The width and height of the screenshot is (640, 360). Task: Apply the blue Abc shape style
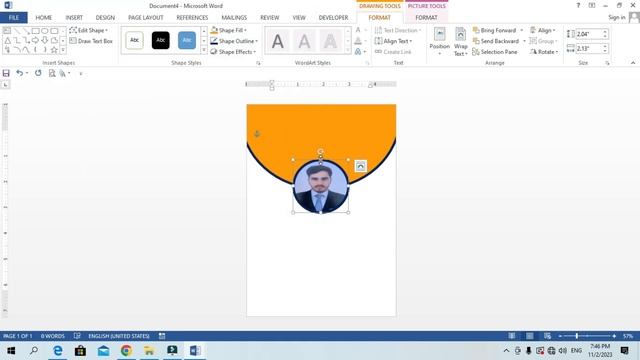pos(187,40)
